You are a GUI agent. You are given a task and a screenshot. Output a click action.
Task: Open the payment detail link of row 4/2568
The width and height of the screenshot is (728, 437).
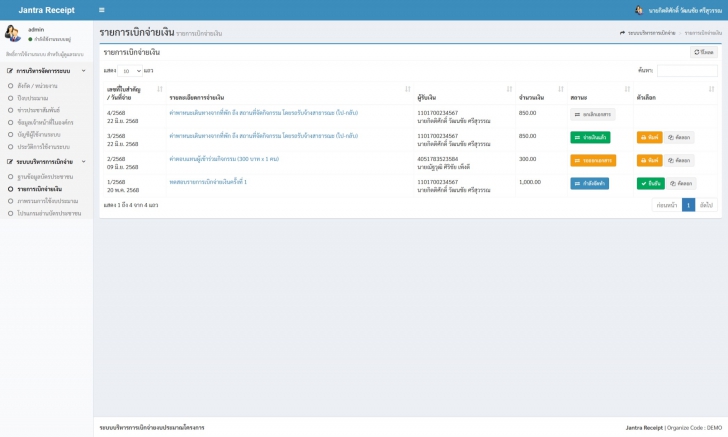(x=264, y=113)
